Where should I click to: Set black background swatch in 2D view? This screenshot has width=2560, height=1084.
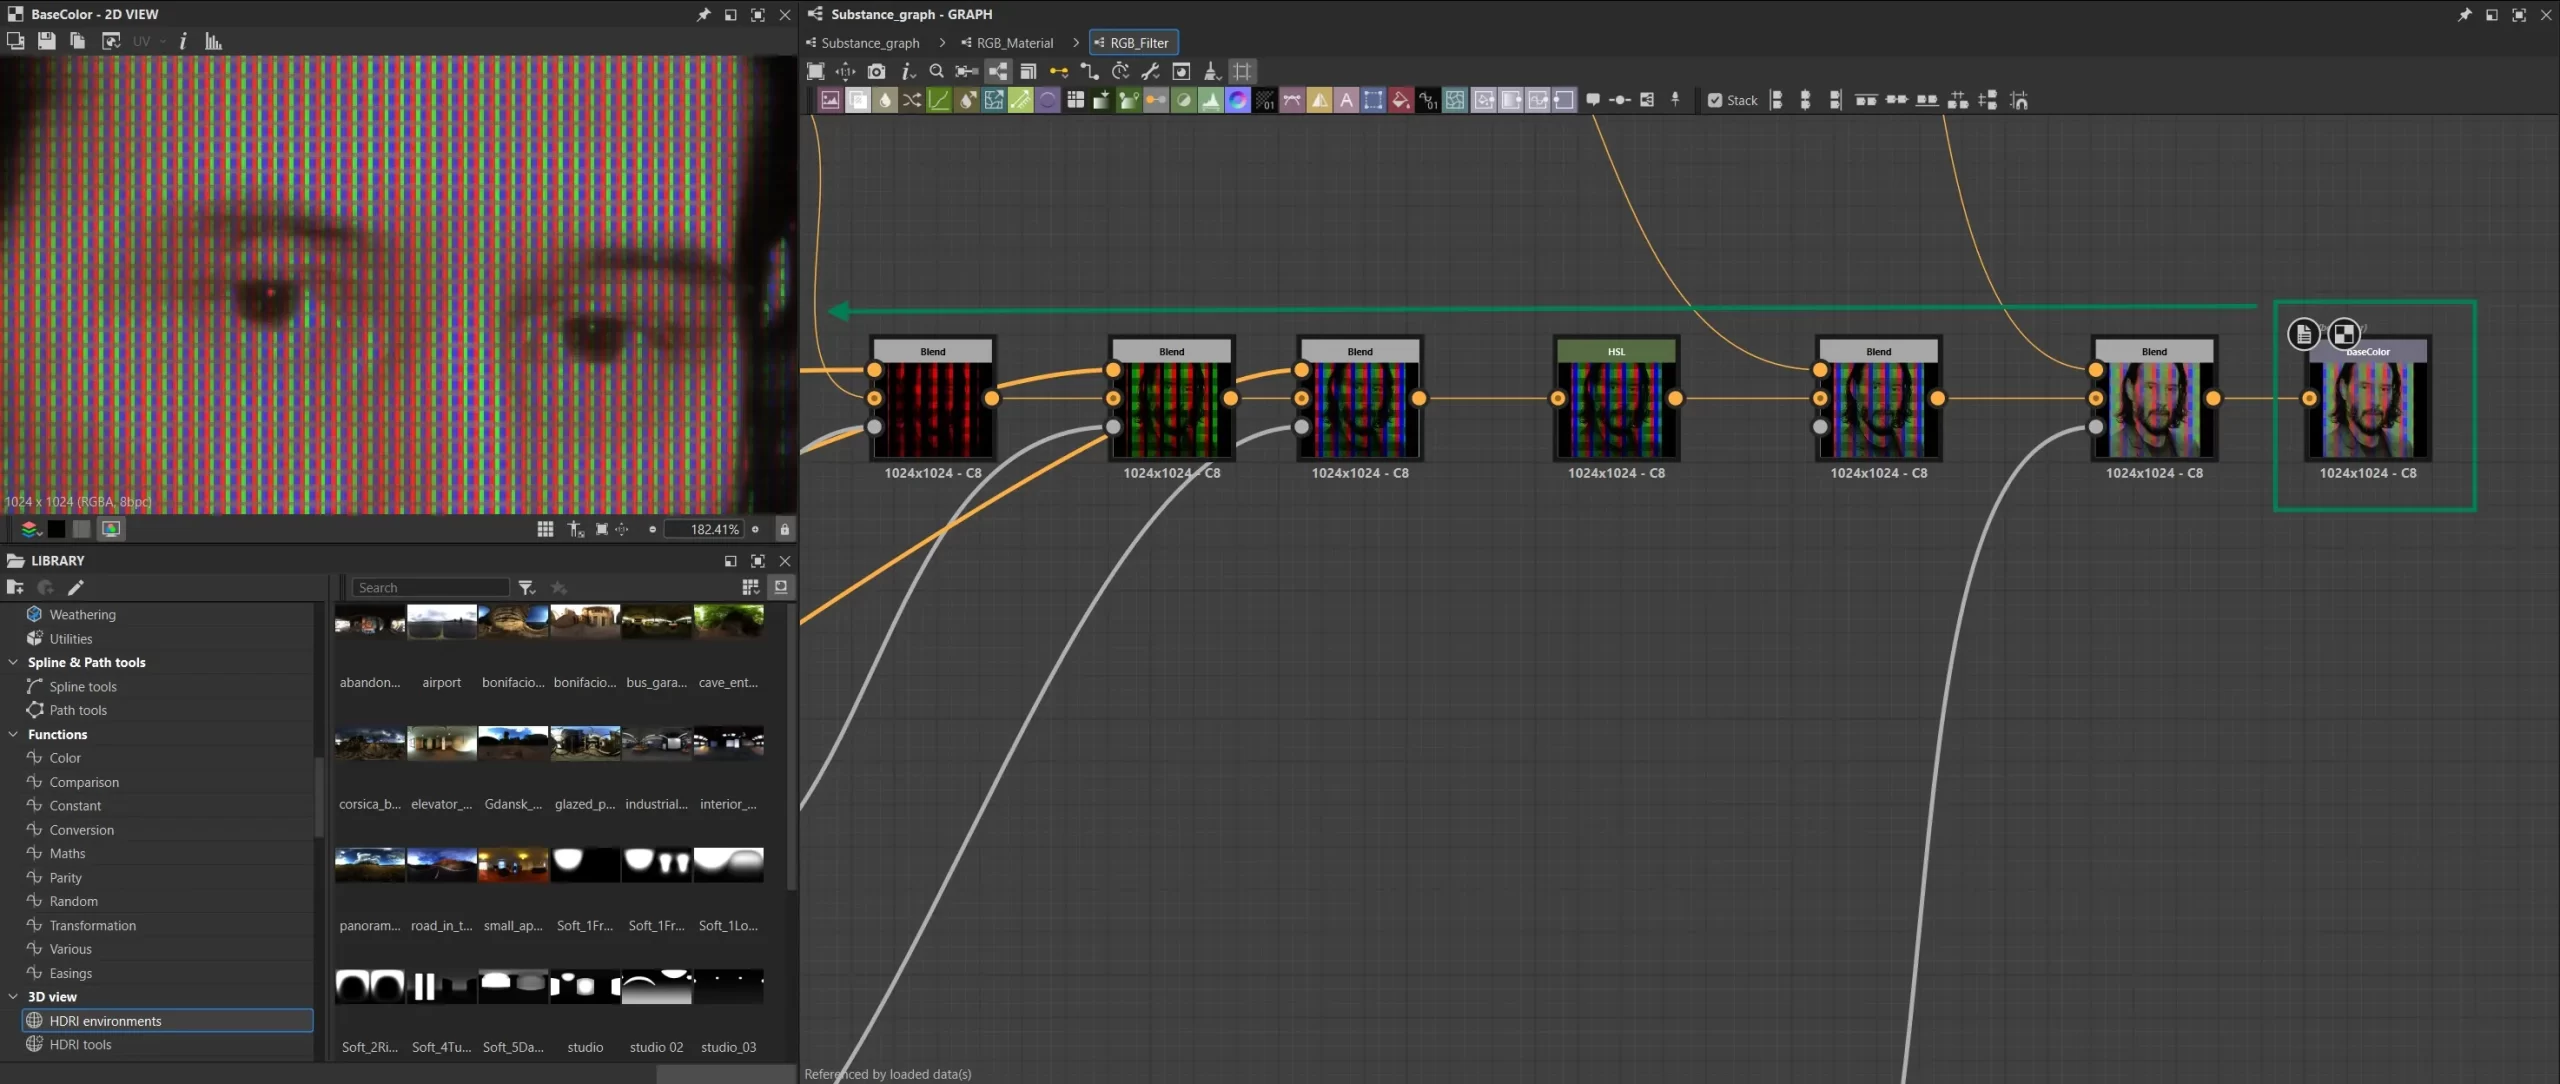point(57,529)
